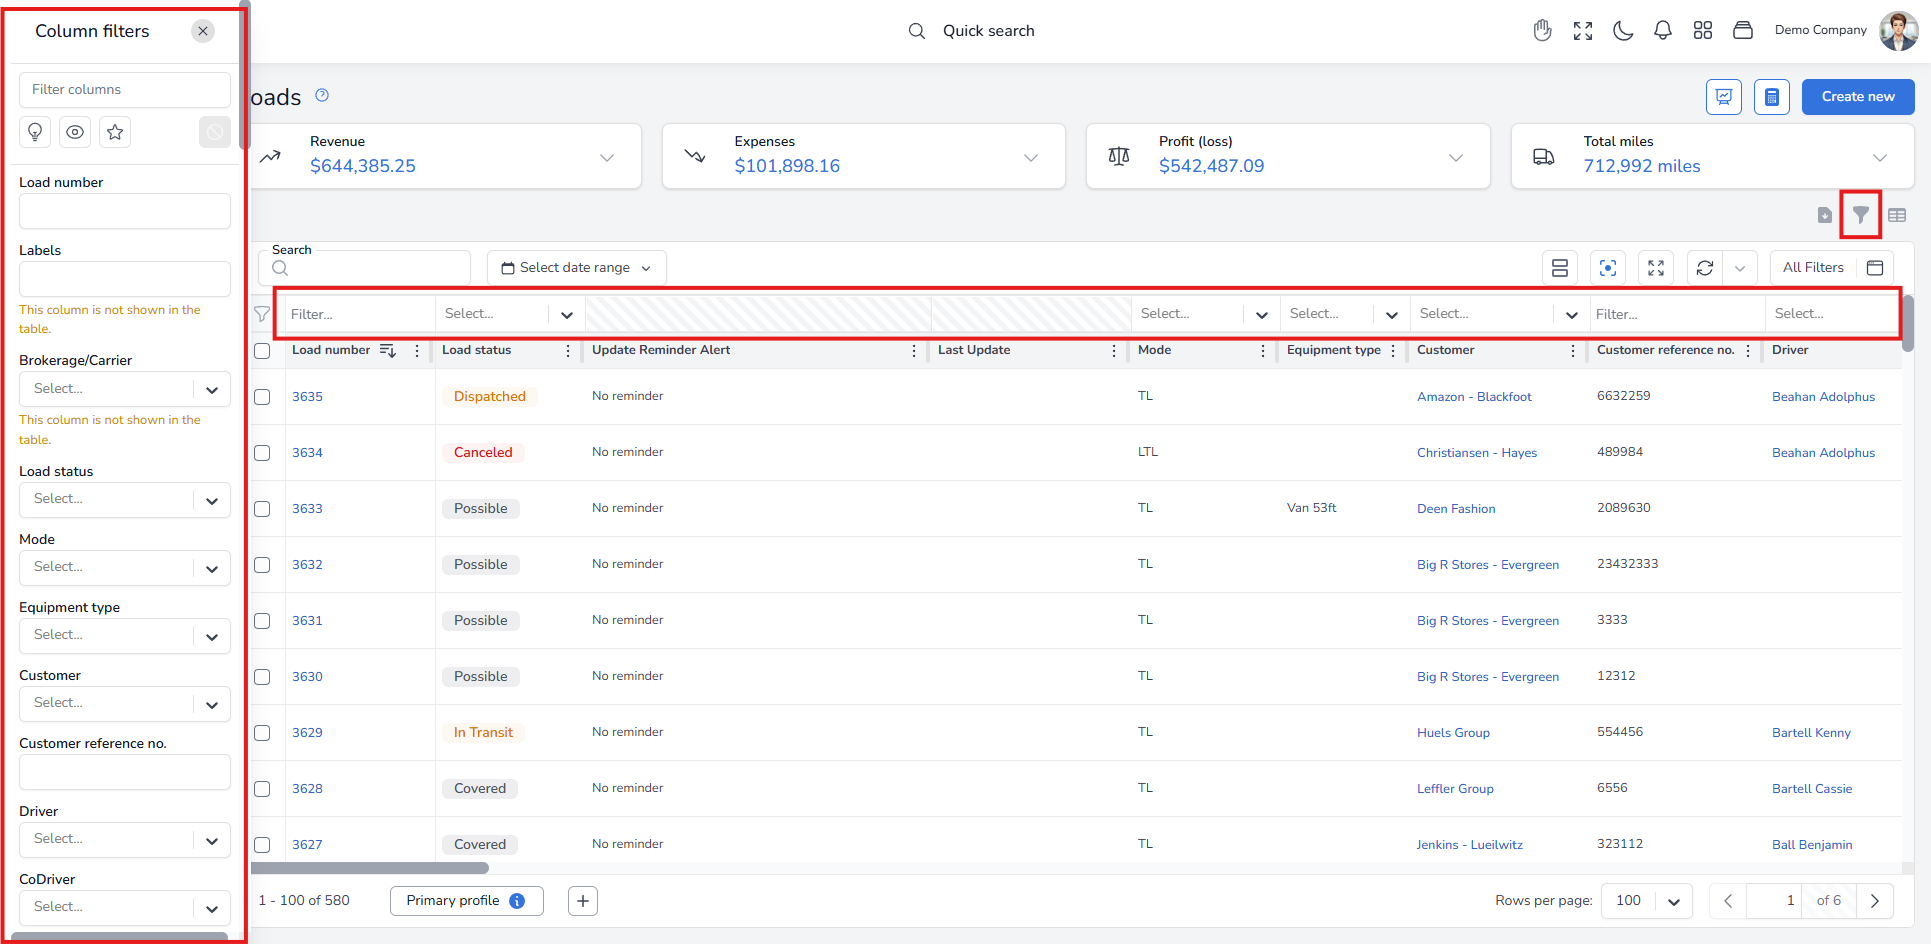The height and width of the screenshot is (944, 1931).
Task: Select the Primary profile tab
Action: tap(466, 901)
